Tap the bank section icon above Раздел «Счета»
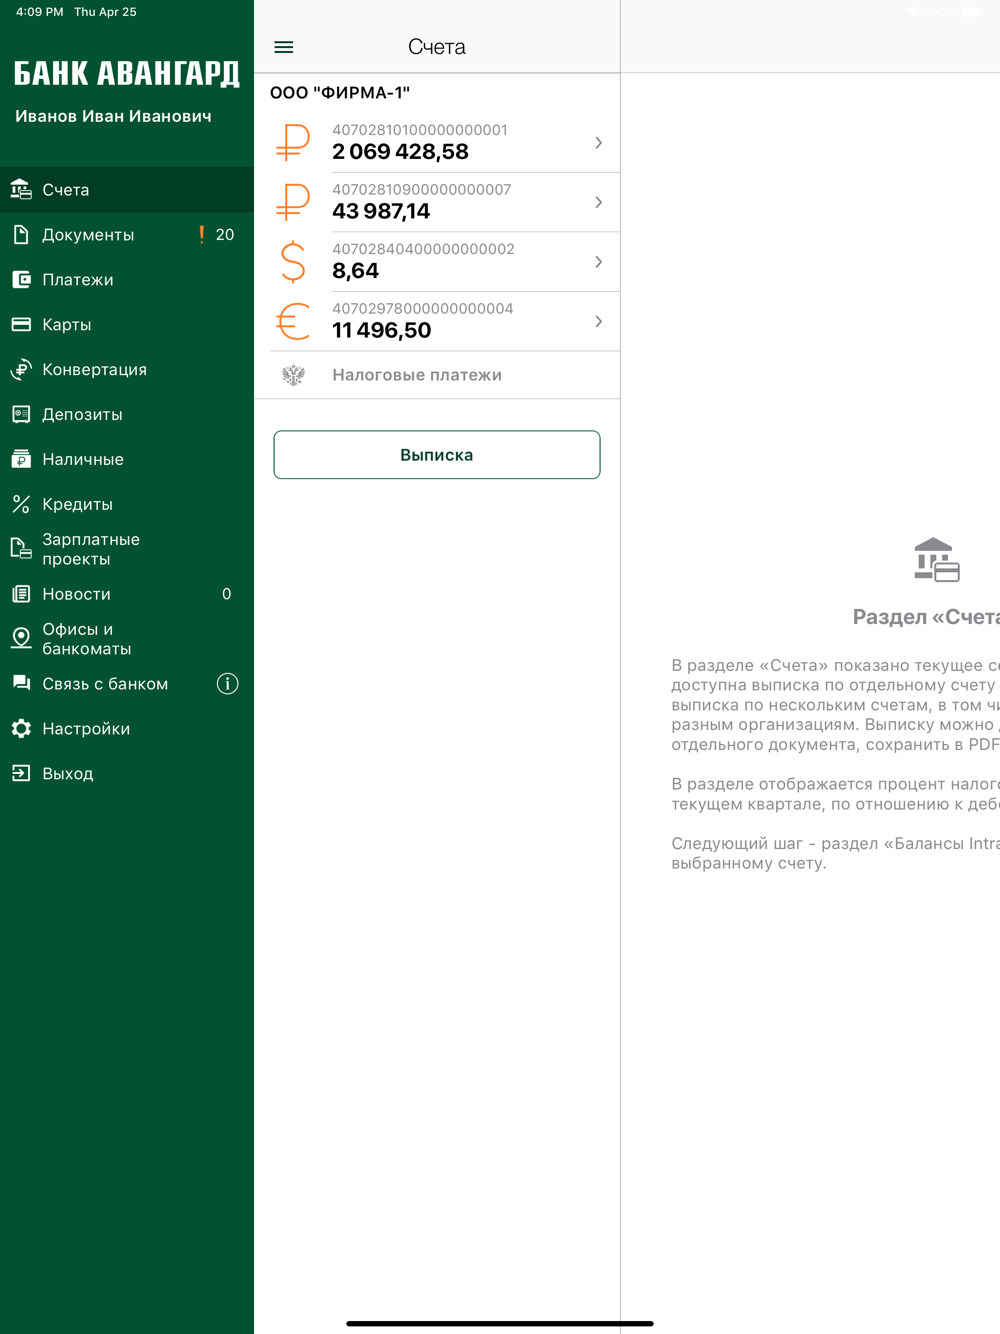 937,560
